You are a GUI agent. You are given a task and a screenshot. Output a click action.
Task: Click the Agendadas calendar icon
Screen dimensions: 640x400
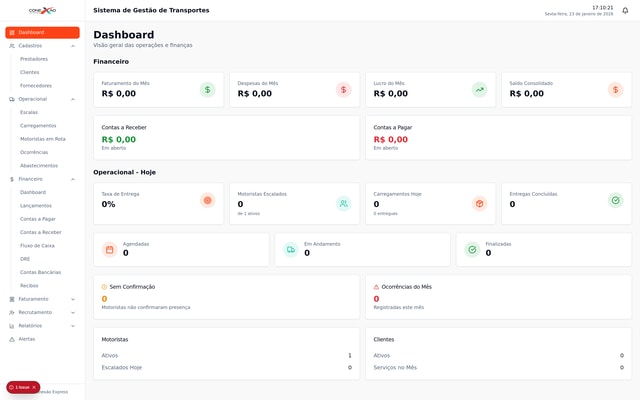(x=110, y=250)
